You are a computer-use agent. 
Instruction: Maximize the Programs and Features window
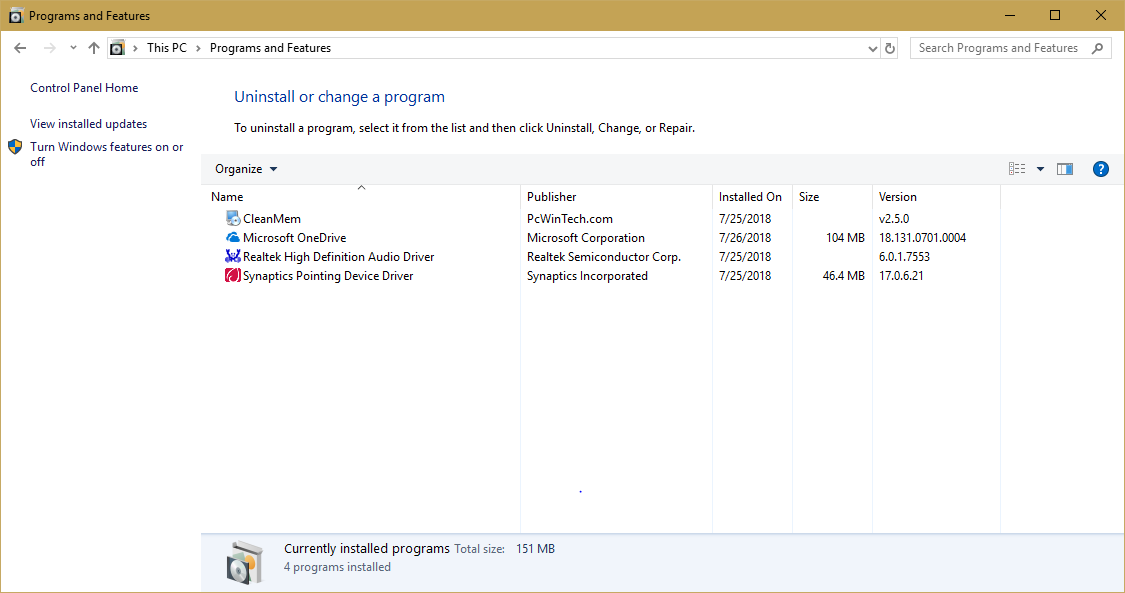(1055, 15)
